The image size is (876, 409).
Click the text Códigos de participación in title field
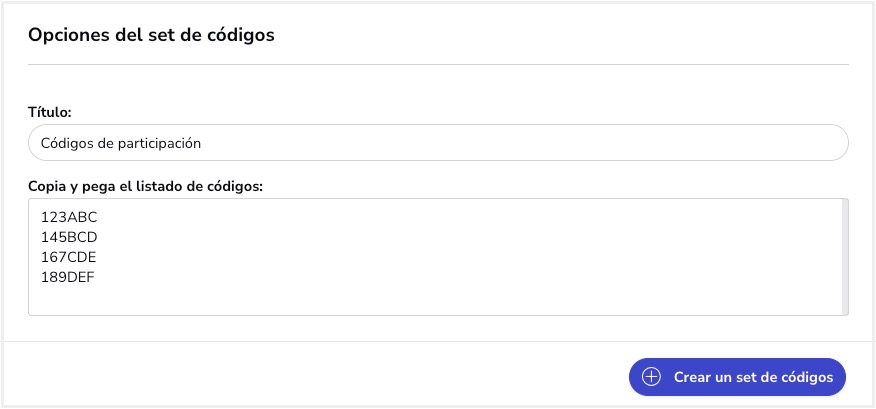(121, 144)
